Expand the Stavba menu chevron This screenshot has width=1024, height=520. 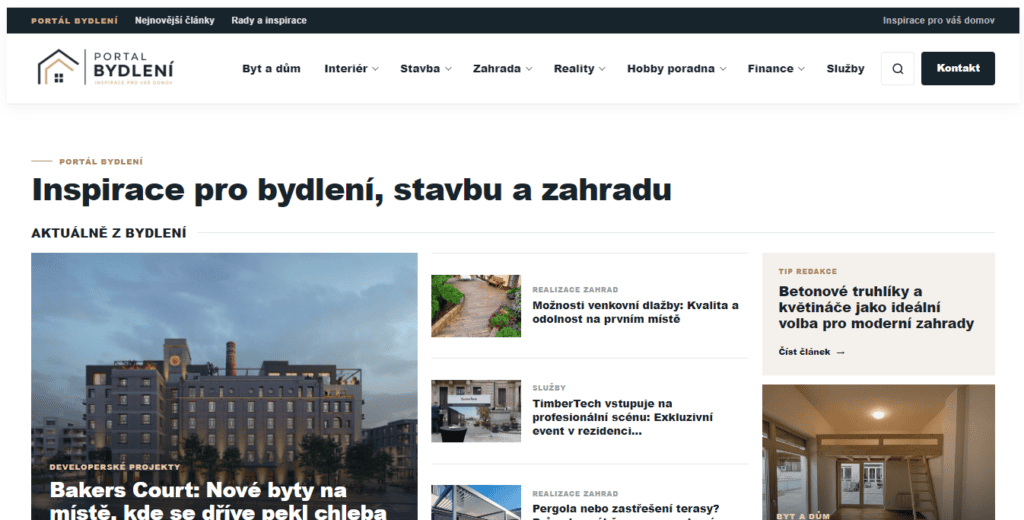coord(448,69)
